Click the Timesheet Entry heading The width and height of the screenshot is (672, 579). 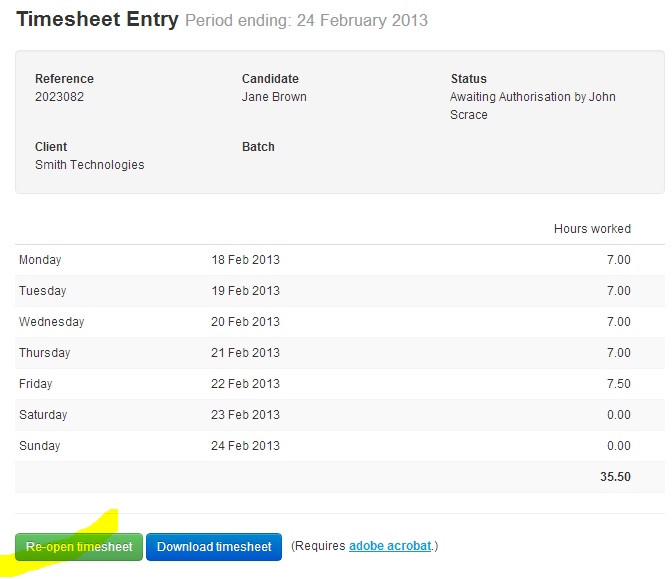pyautogui.click(x=97, y=20)
